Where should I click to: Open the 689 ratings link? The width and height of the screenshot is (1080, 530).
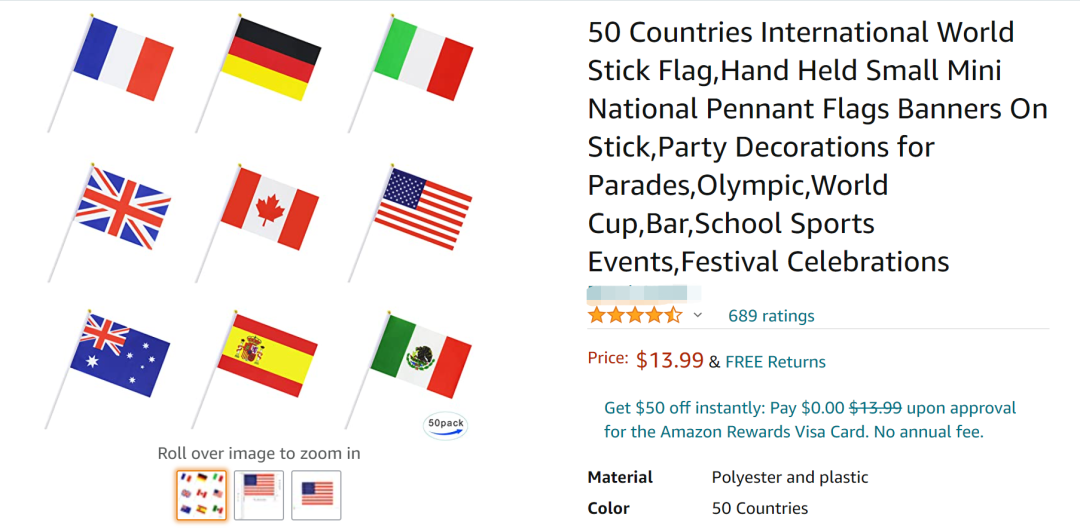pos(771,316)
